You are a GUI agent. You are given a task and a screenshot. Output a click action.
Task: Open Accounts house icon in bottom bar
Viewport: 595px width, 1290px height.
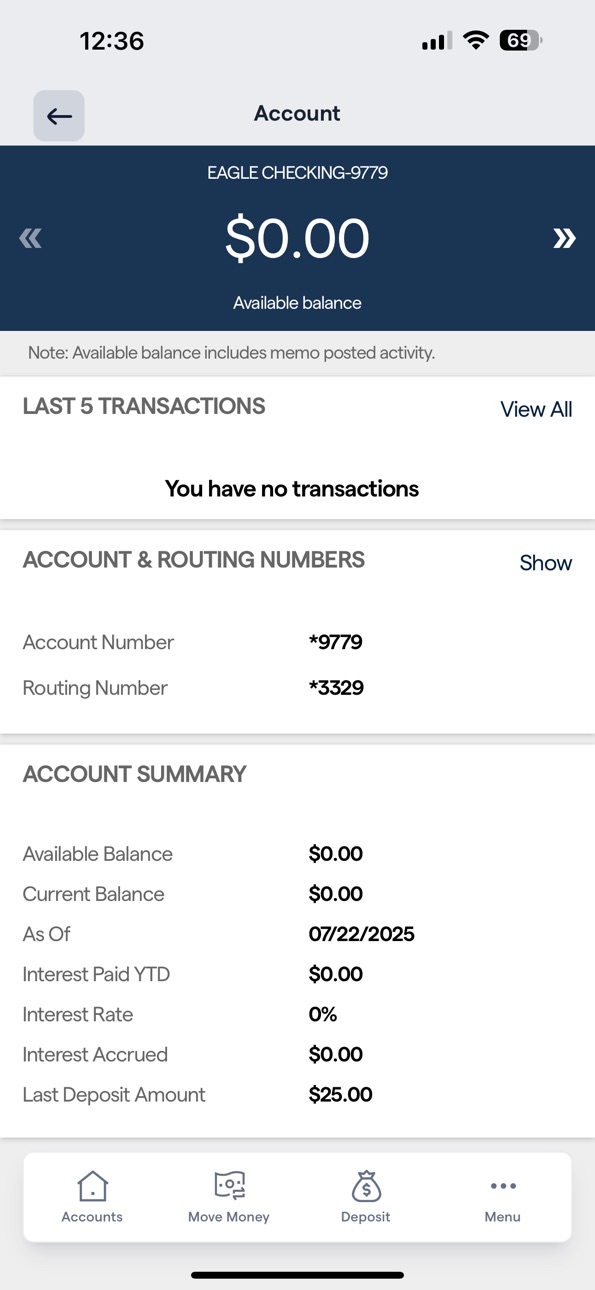(92, 1186)
